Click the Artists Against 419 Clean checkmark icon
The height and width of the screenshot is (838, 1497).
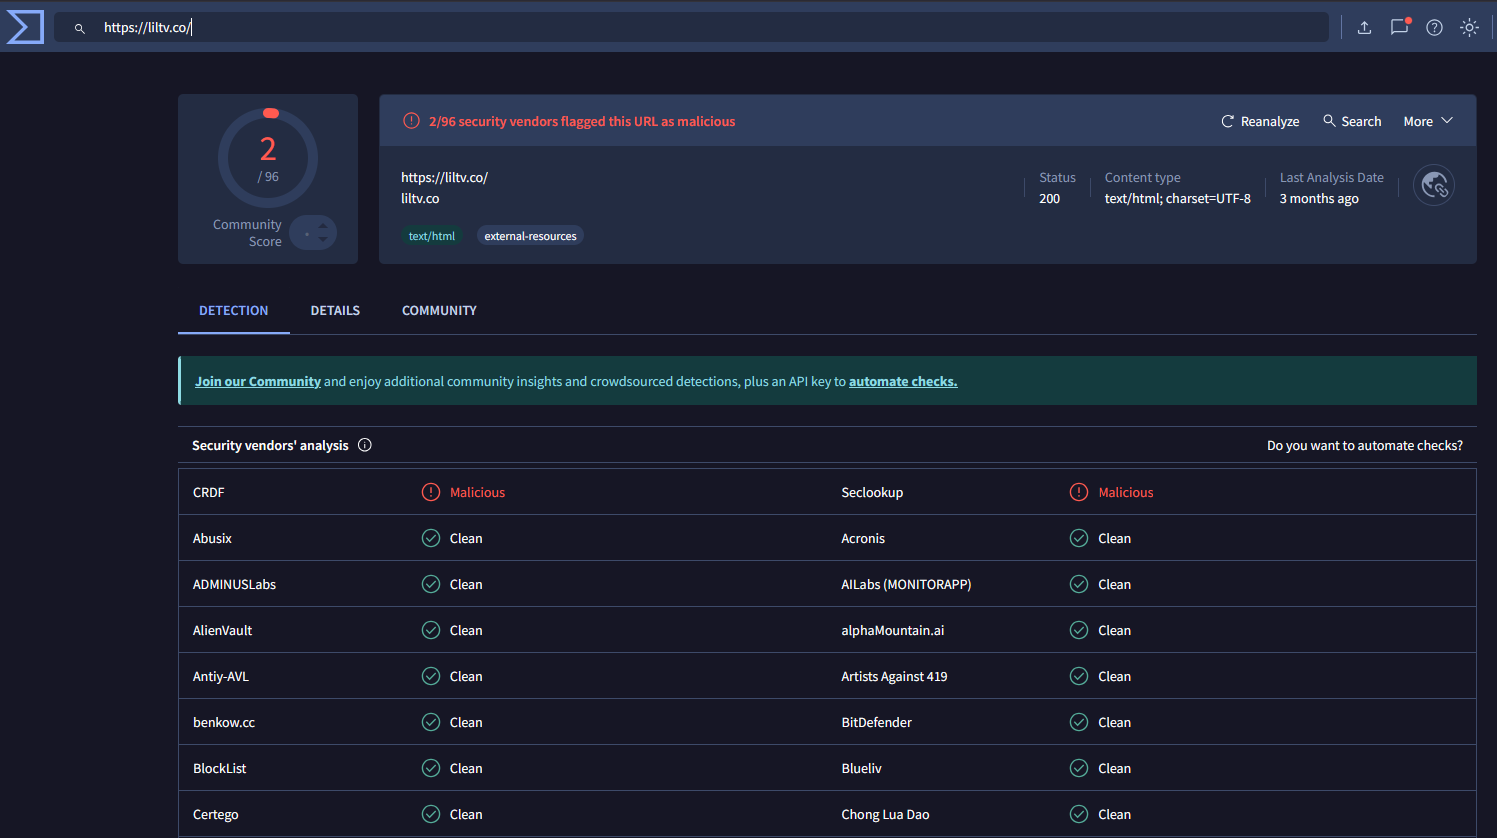click(1079, 676)
